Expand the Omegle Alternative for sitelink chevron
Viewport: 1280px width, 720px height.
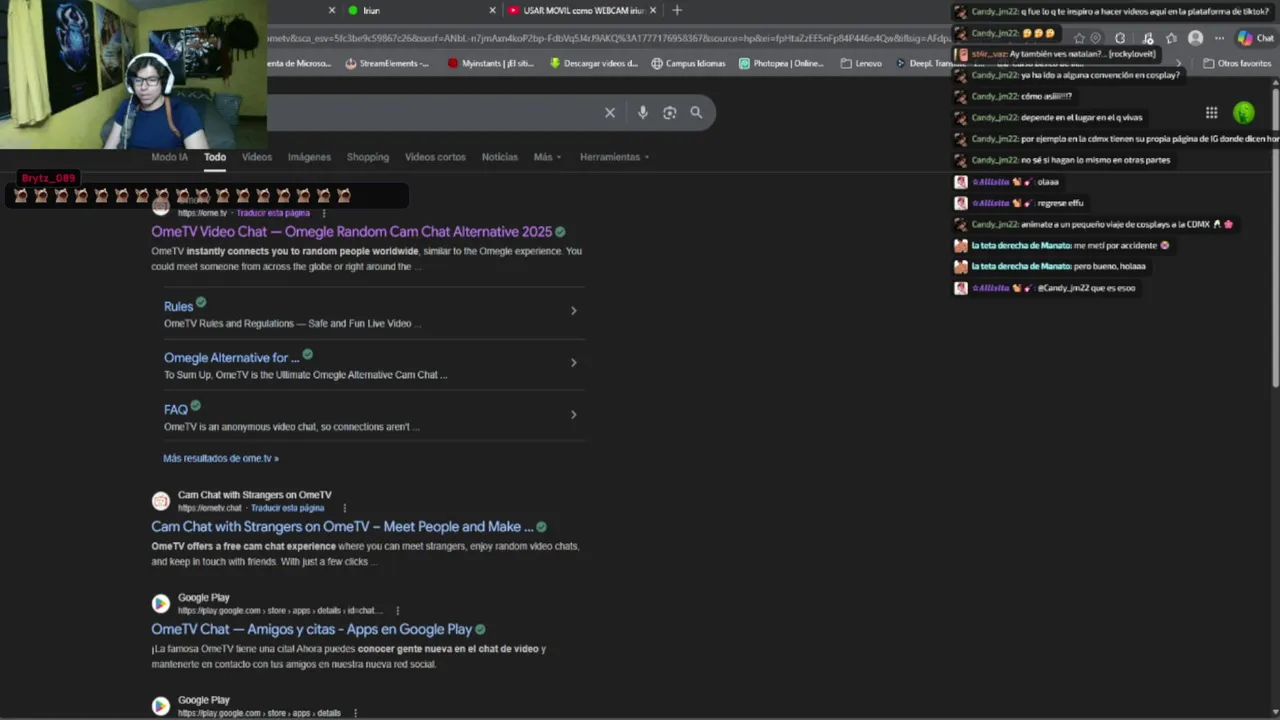pos(573,362)
